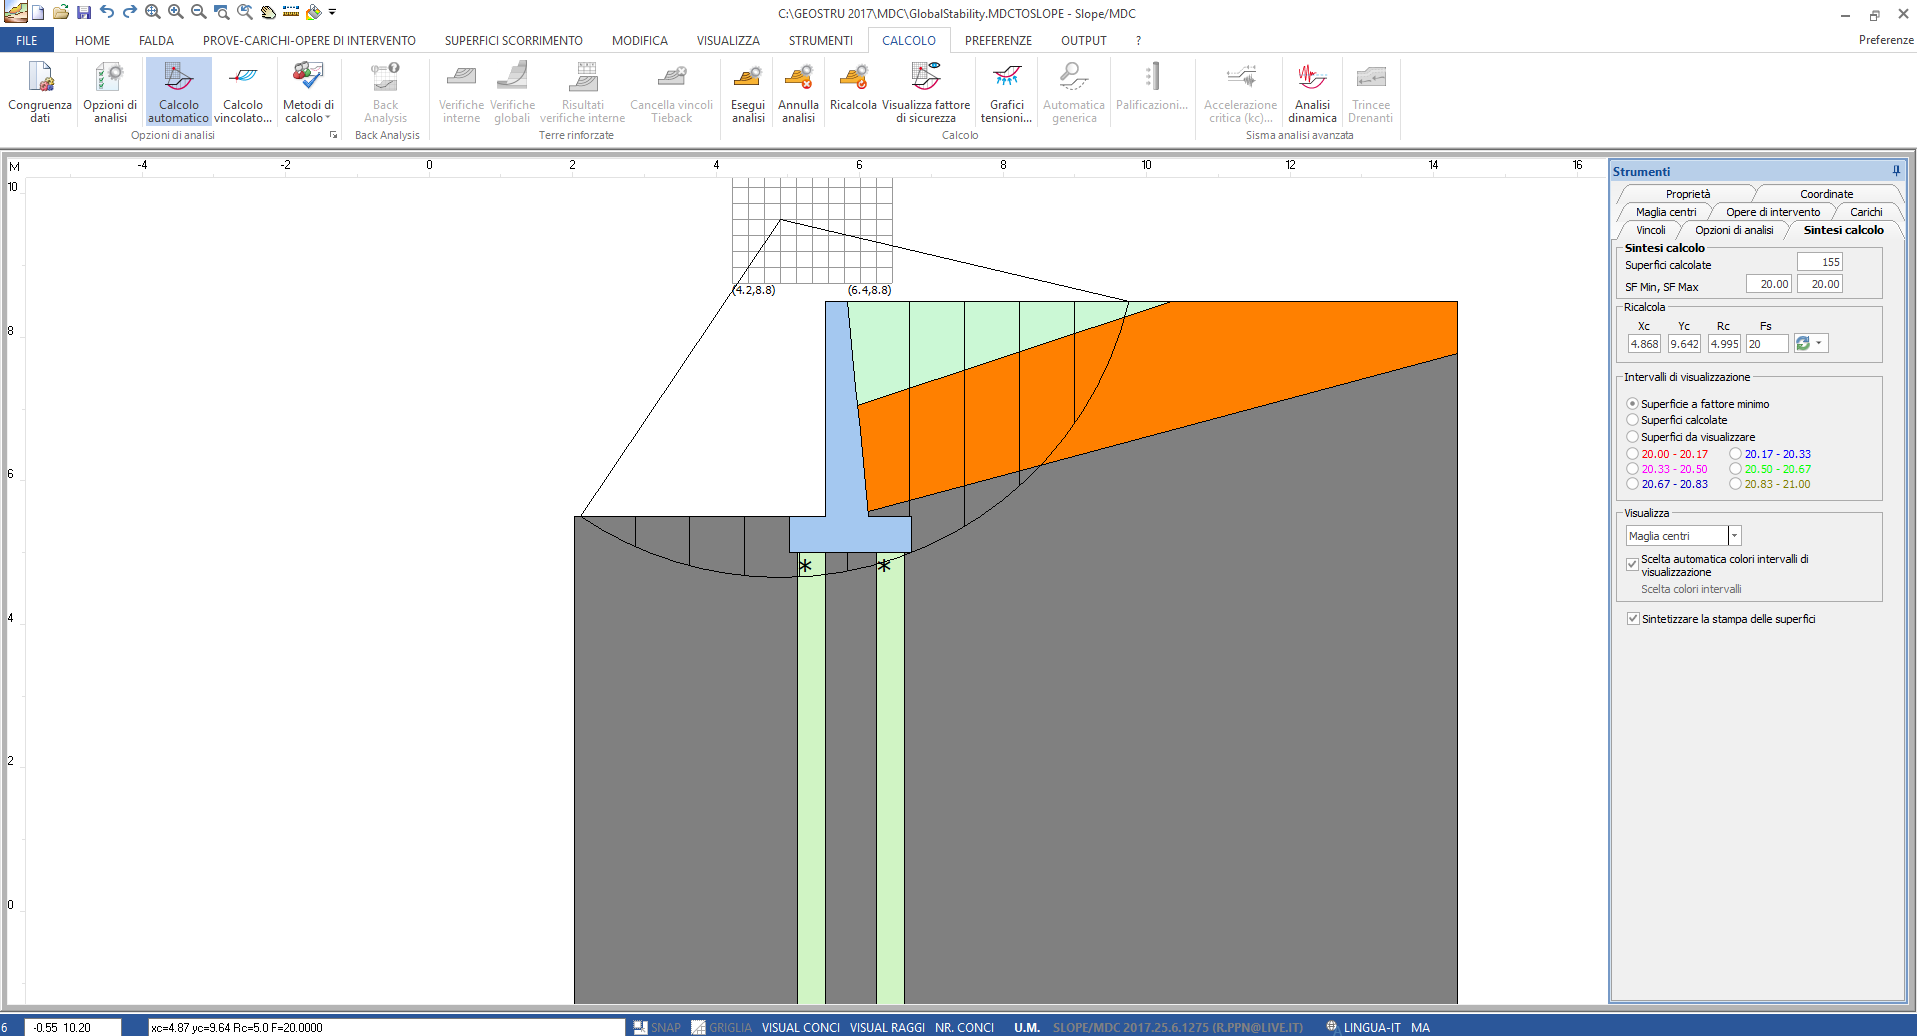Screen dimensions: 1917x1036
Task: Open the FILE menu
Action: tap(27, 40)
